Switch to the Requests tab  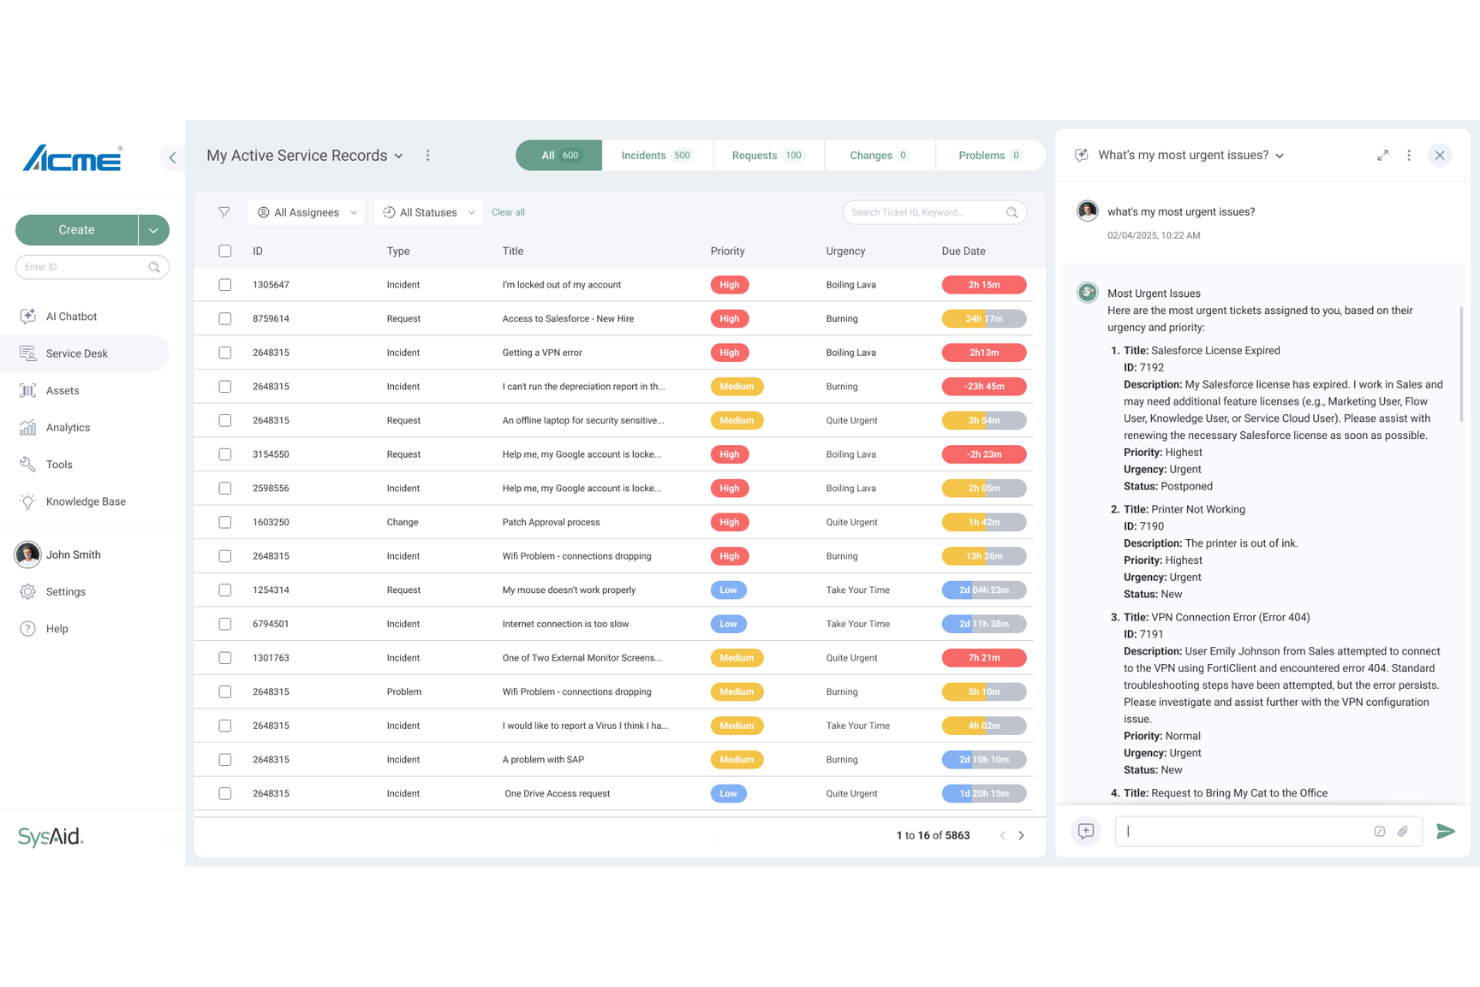point(768,155)
